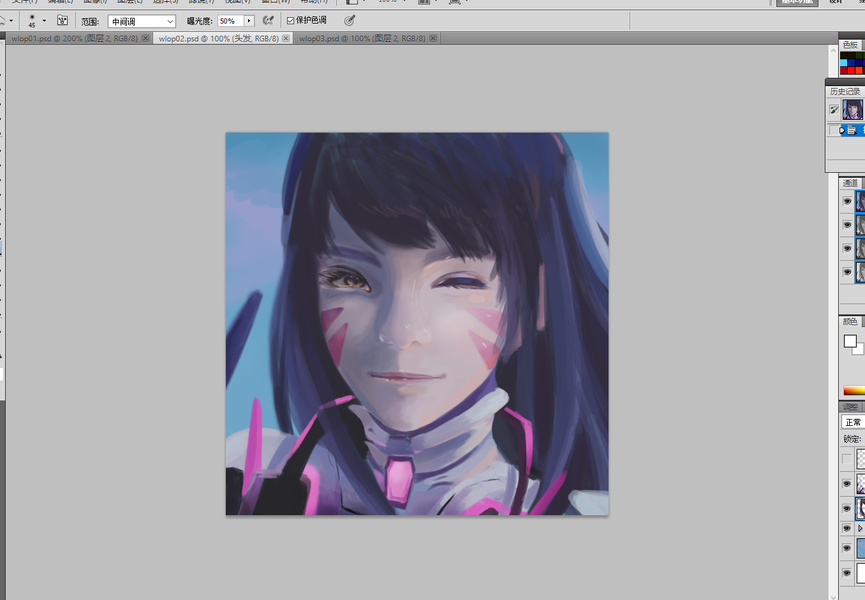Open the 范围 range dropdown set to 中间调
Image resolution: width=865 pixels, height=600 pixels.
click(142, 22)
